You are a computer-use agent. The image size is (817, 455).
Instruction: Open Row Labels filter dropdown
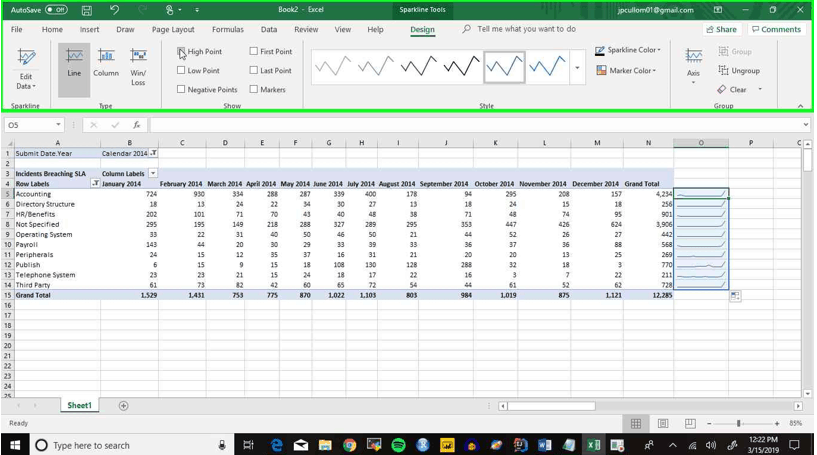[x=95, y=183]
